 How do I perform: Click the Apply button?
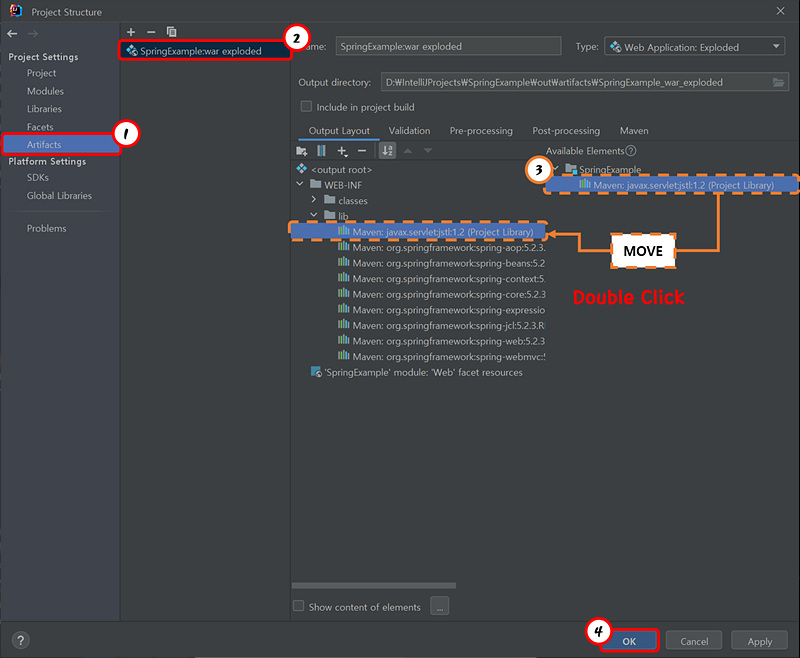pos(759,641)
